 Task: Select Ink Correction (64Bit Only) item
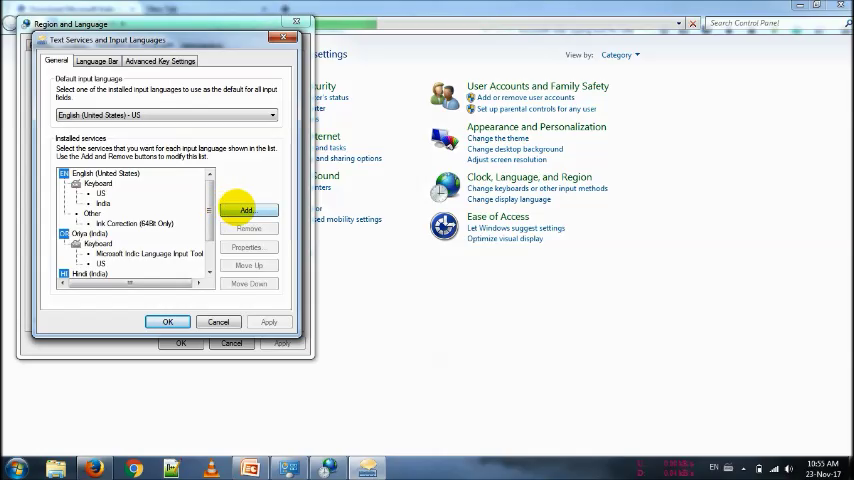tap(135, 223)
